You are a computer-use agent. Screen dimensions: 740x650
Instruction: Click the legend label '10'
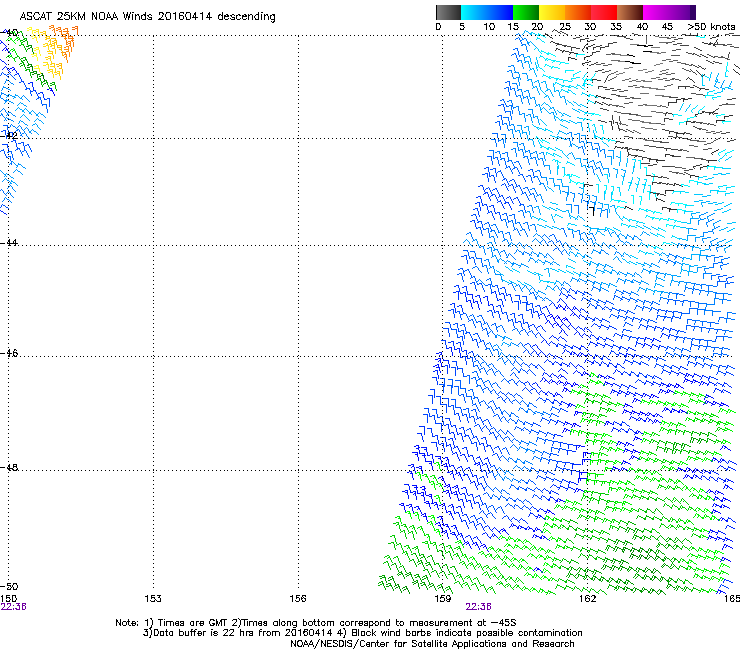[489, 27]
